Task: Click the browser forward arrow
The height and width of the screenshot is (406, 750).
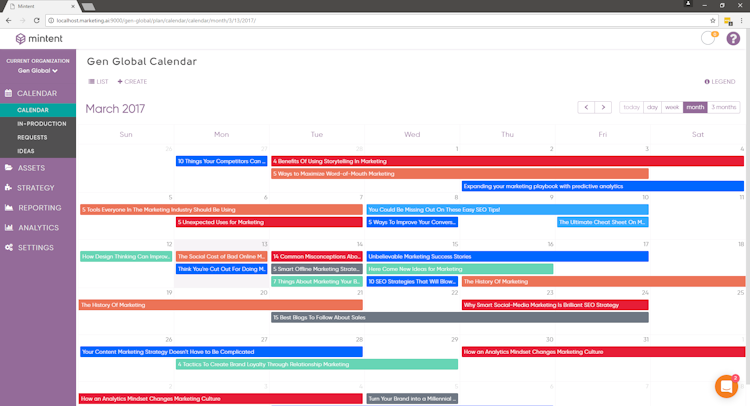Action: (22, 21)
